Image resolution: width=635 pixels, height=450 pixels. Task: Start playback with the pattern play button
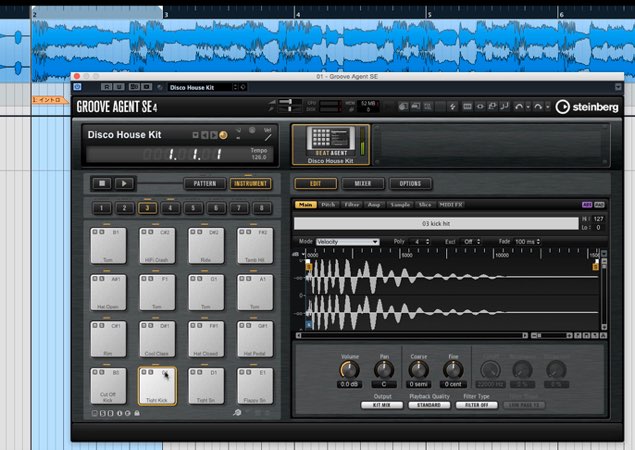click(x=124, y=183)
